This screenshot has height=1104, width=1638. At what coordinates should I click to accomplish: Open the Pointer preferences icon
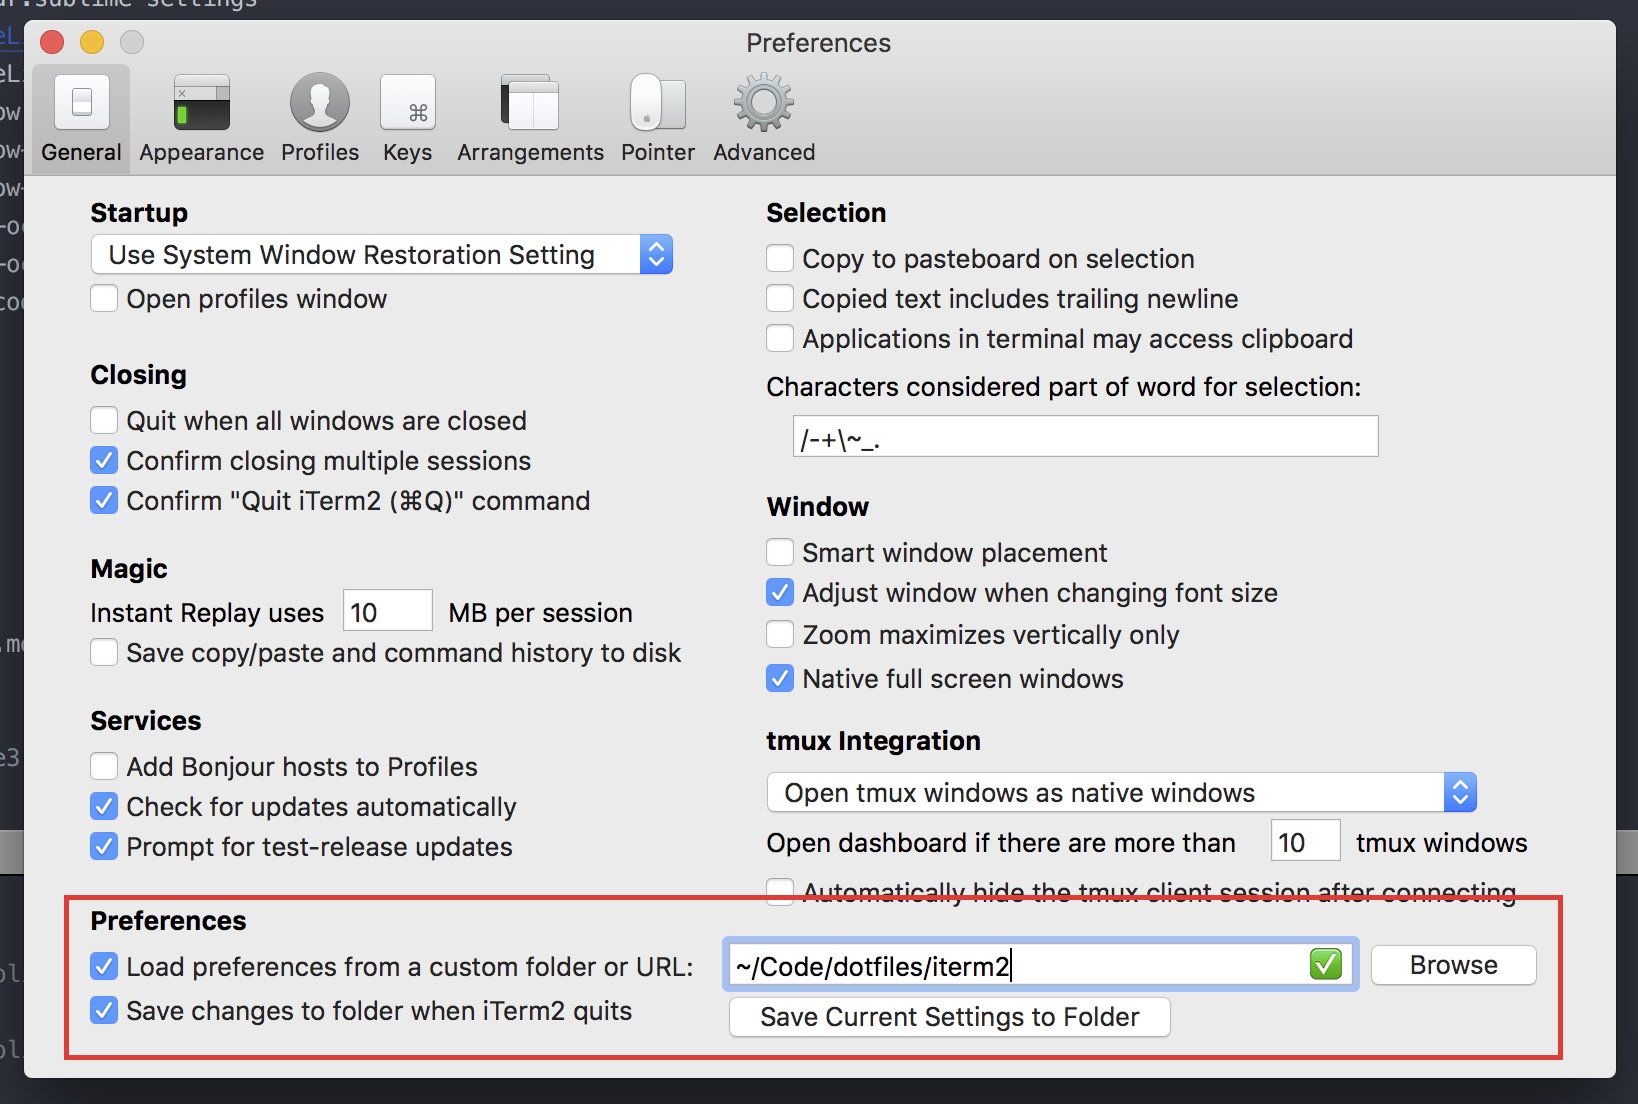pos(658,102)
